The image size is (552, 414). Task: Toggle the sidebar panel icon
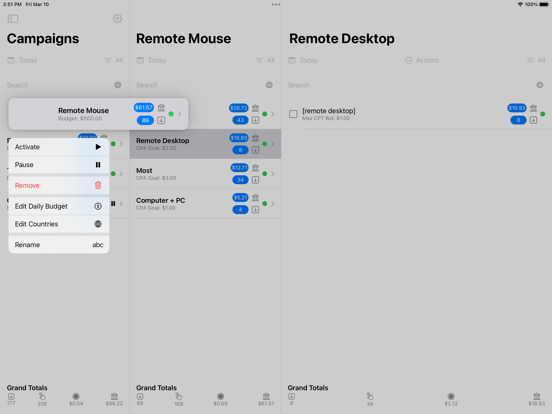13,19
